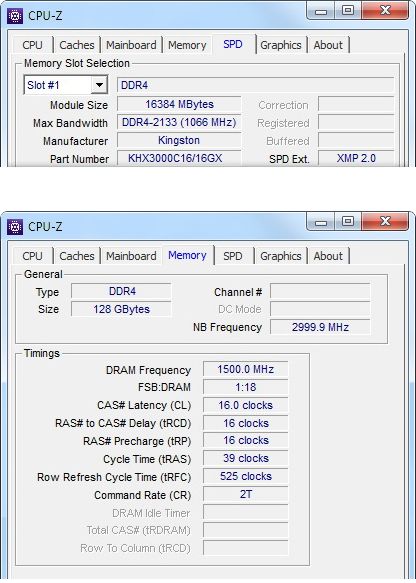Switch to Caches tab in the SPD window
This screenshot has height=583, width=416.
(77, 45)
